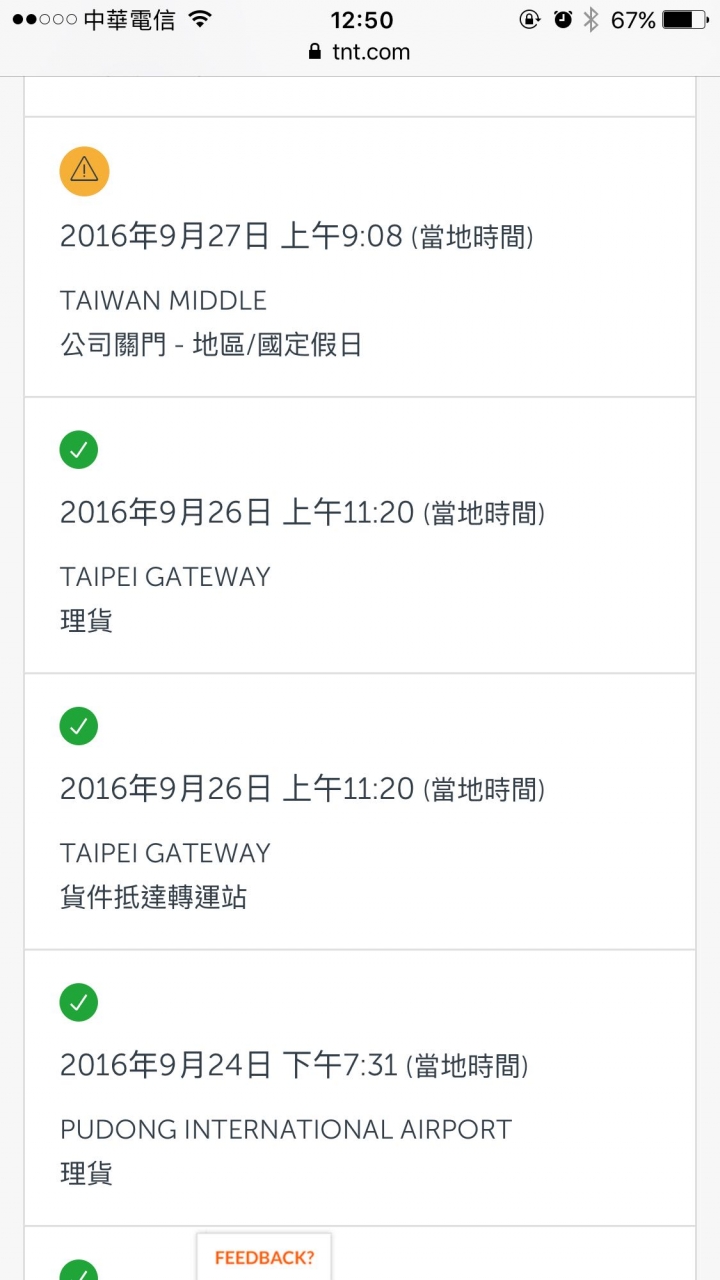Screen dimensions: 720x1280
Task: Tap the rotation lock status icon
Action: (530, 19)
